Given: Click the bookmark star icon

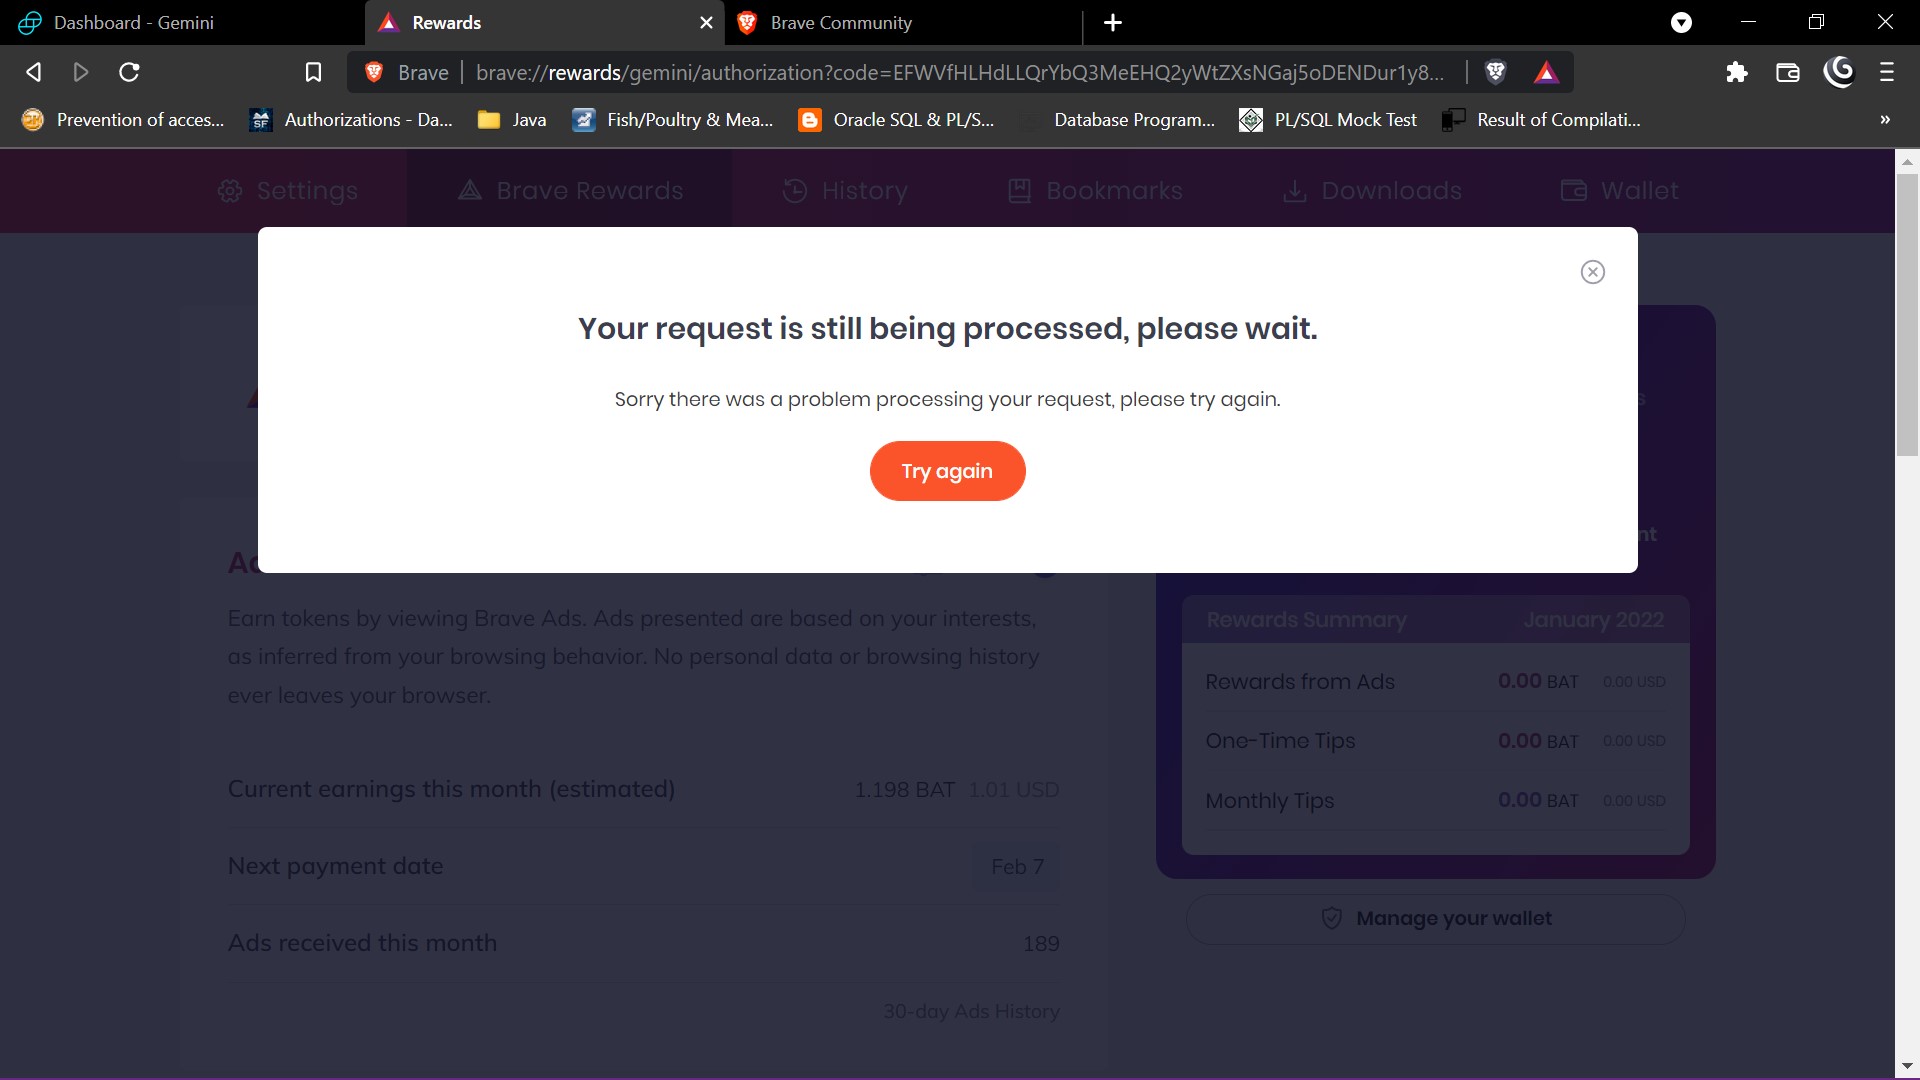Looking at the screenshot, I should click(313, 73).
